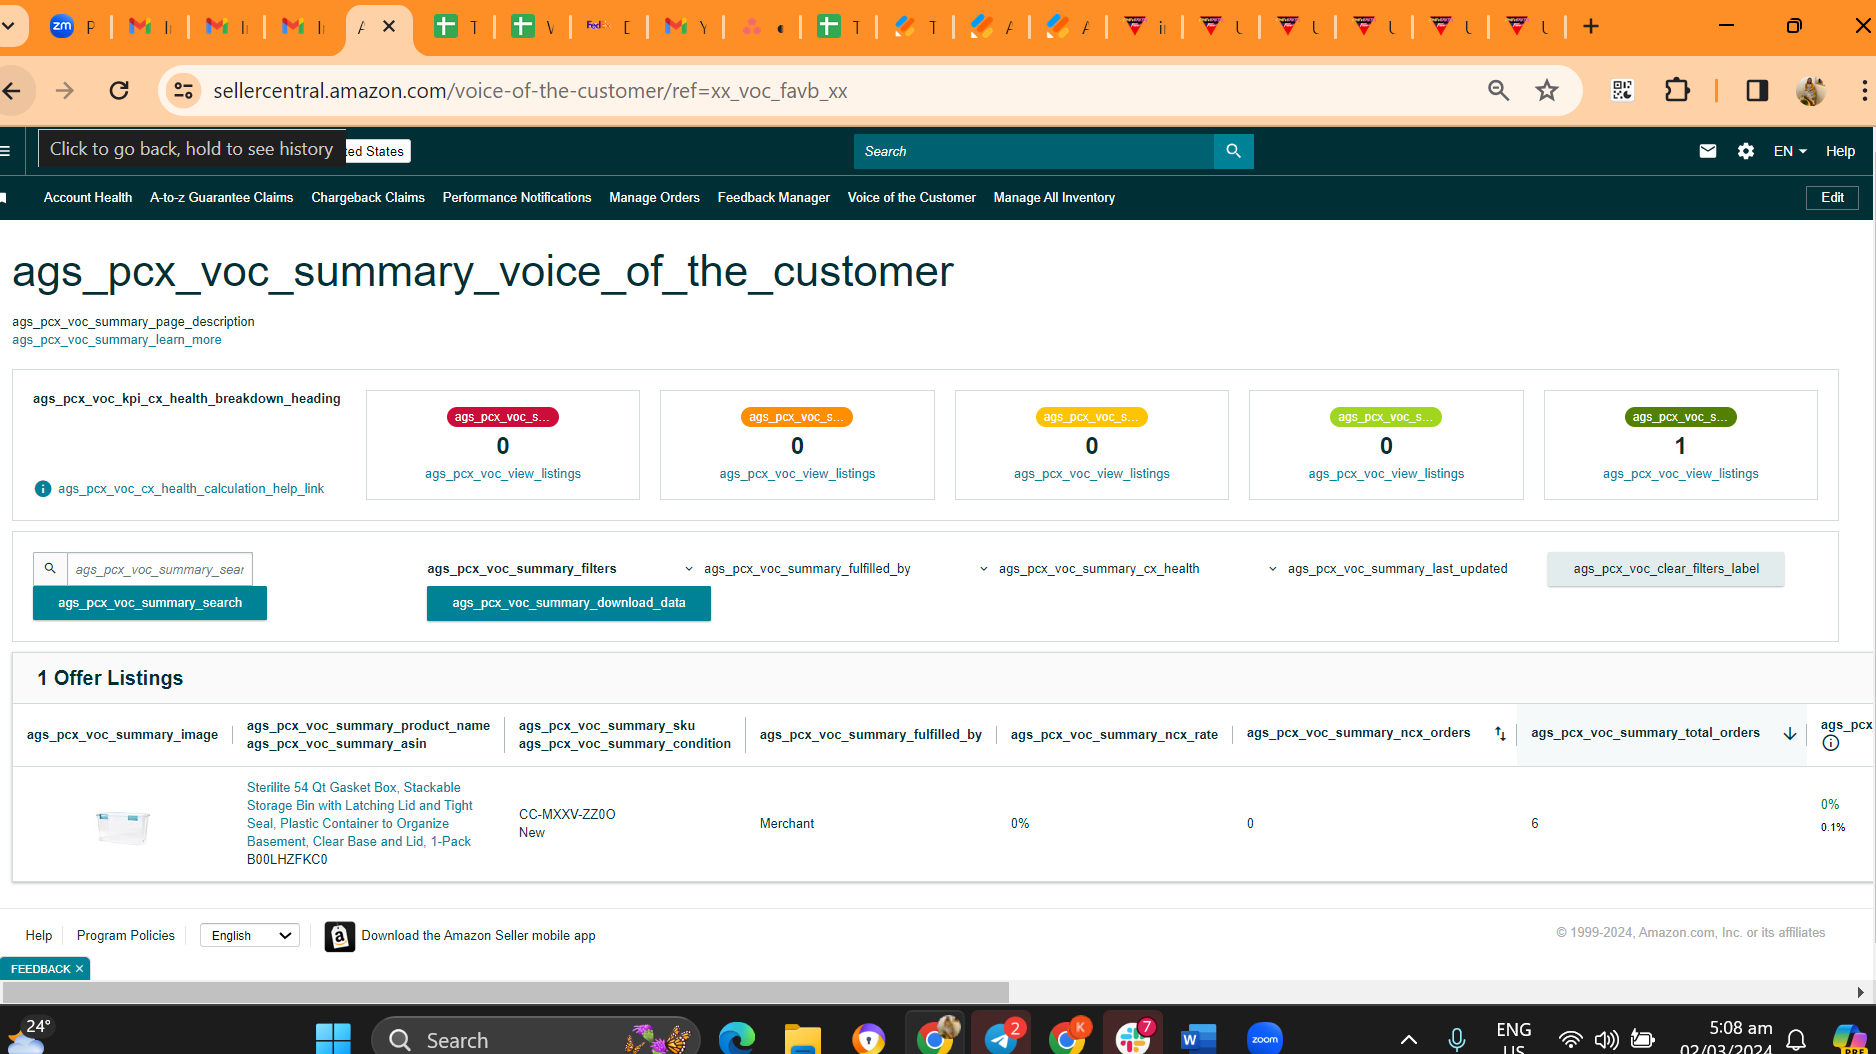Viewport: 1876px width, 1054px height.
Task: Click the info icon beside cx health help link
Action: pos(42,489)
